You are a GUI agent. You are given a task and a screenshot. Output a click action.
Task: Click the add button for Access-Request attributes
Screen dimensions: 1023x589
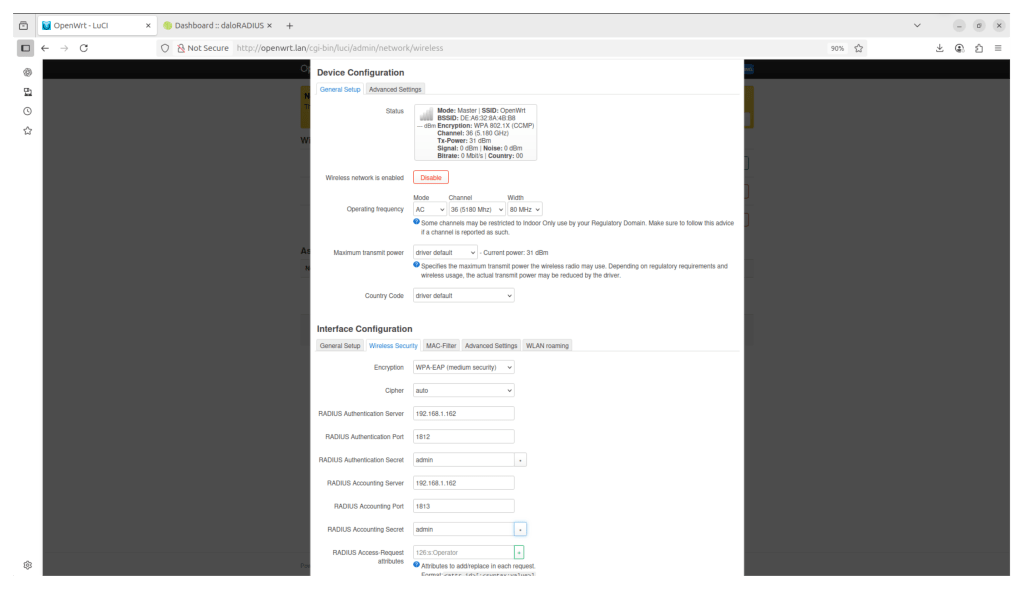[x=519, y=552]
